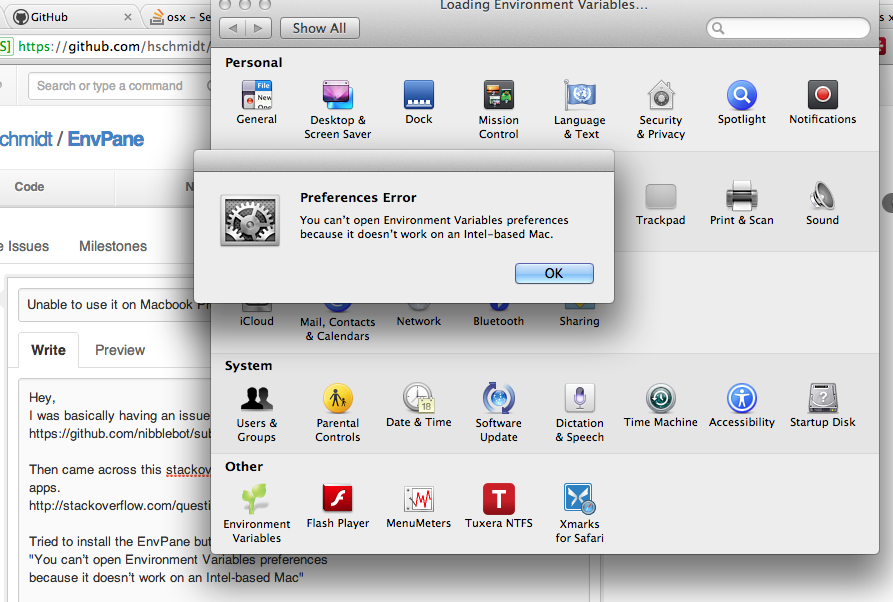
Task: Open Dock preferences
Action: point(419,103)
